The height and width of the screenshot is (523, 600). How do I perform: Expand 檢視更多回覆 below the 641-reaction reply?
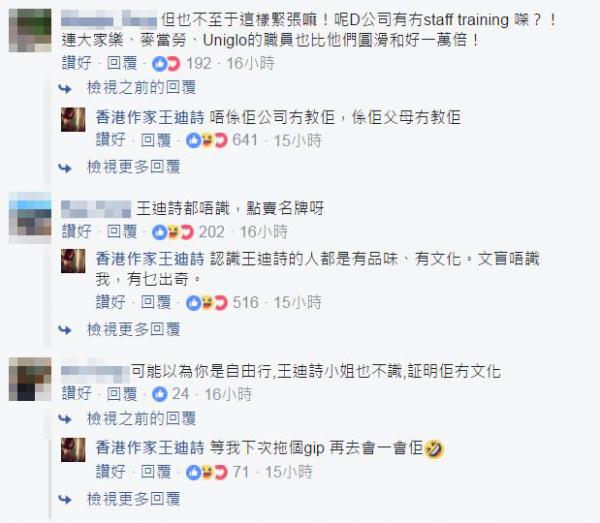pyautogui.click(x=134, y=167)
